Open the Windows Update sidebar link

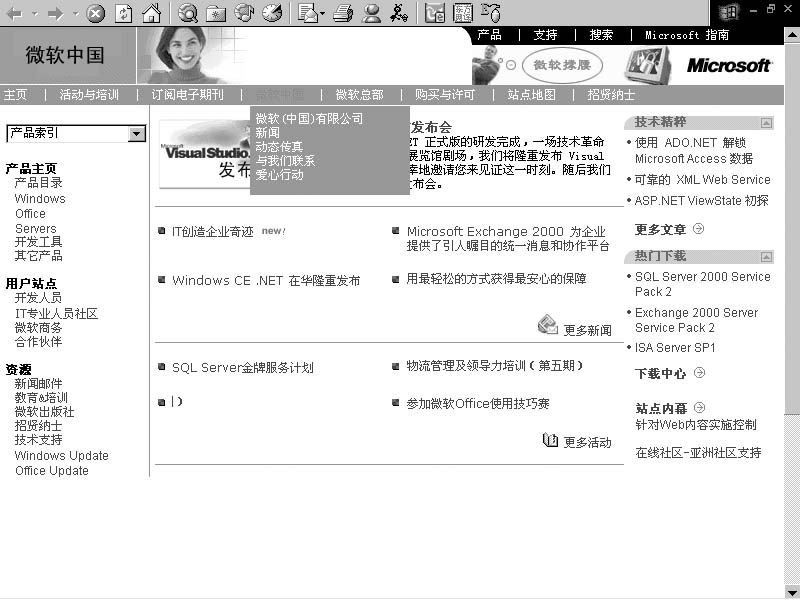coord(62,456)
